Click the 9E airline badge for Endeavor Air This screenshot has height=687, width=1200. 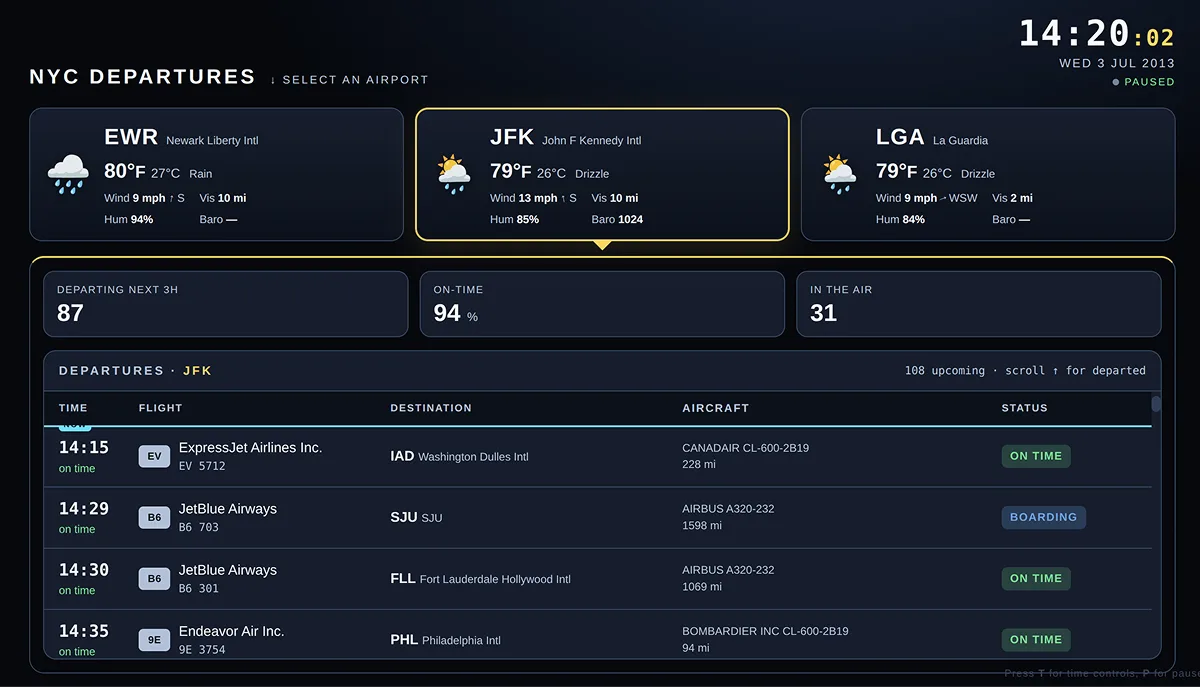154,639
